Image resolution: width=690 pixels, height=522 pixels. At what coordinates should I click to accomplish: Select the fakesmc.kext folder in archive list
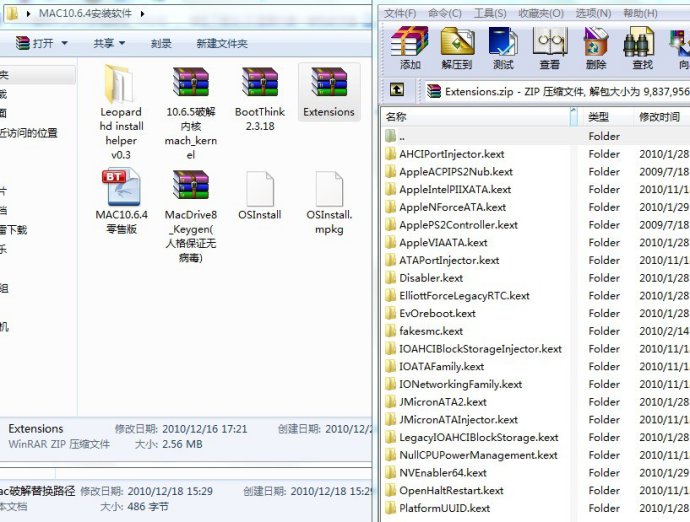pos(431,331)
